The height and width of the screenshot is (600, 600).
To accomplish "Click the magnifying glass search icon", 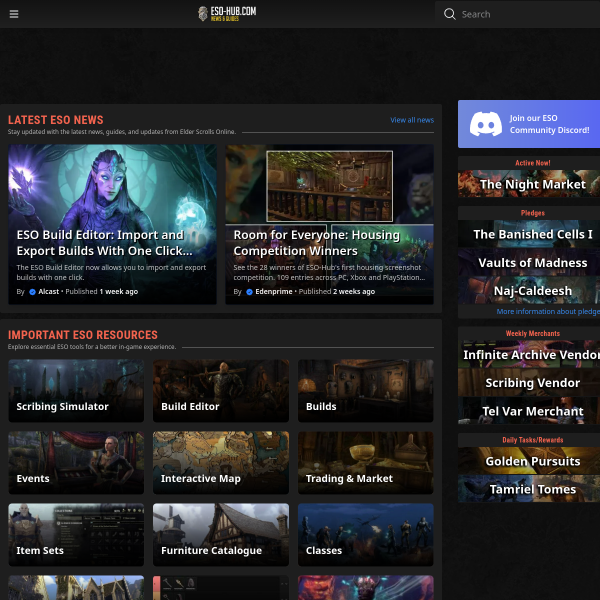I will (x=450, y=14).
